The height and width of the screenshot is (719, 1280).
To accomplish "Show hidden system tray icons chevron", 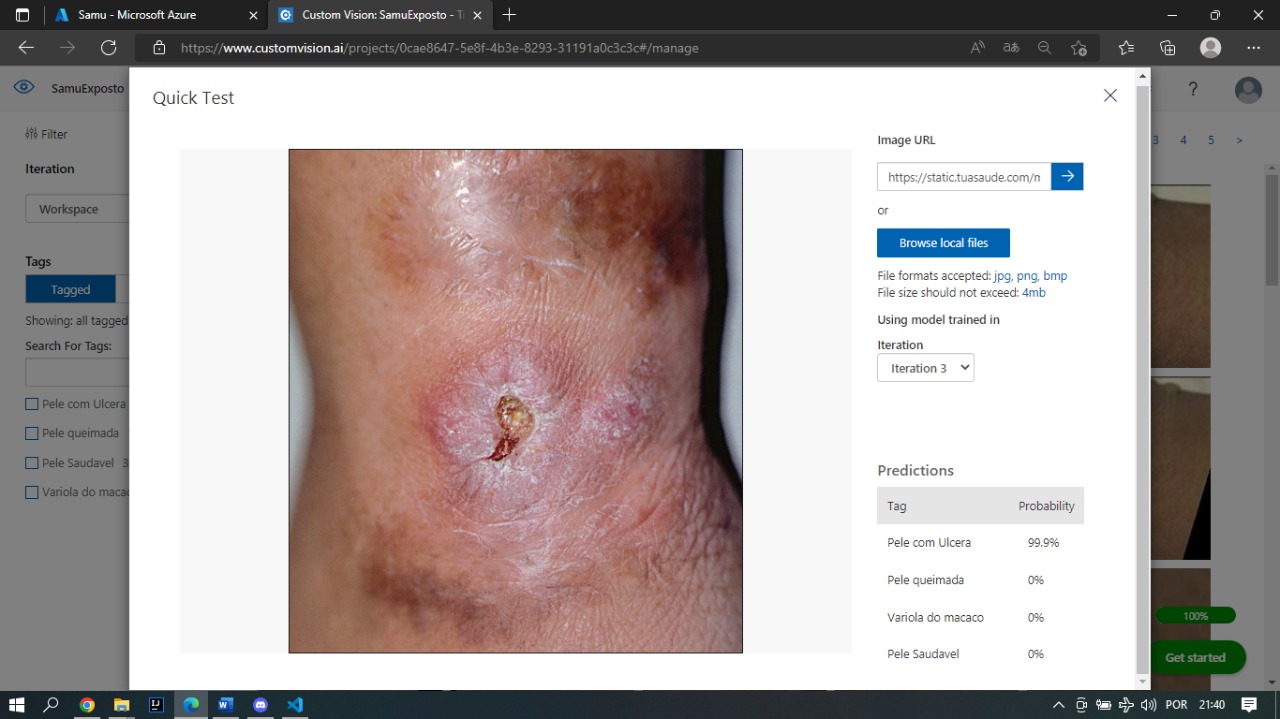I will pos(1058,704).
